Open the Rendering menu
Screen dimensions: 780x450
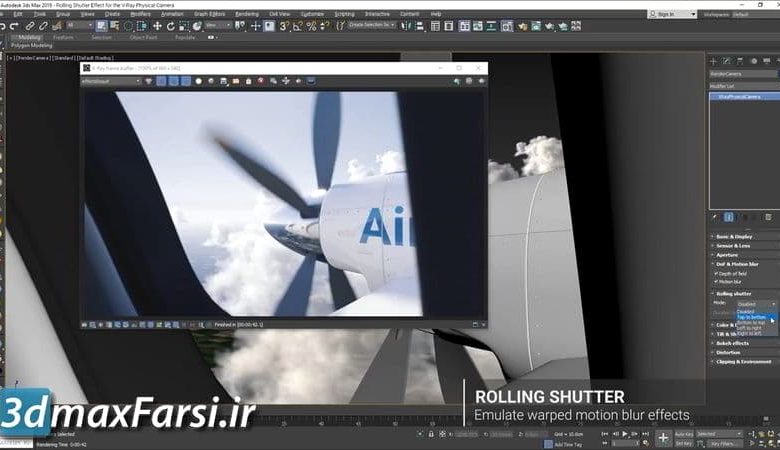tap(247, 14)
